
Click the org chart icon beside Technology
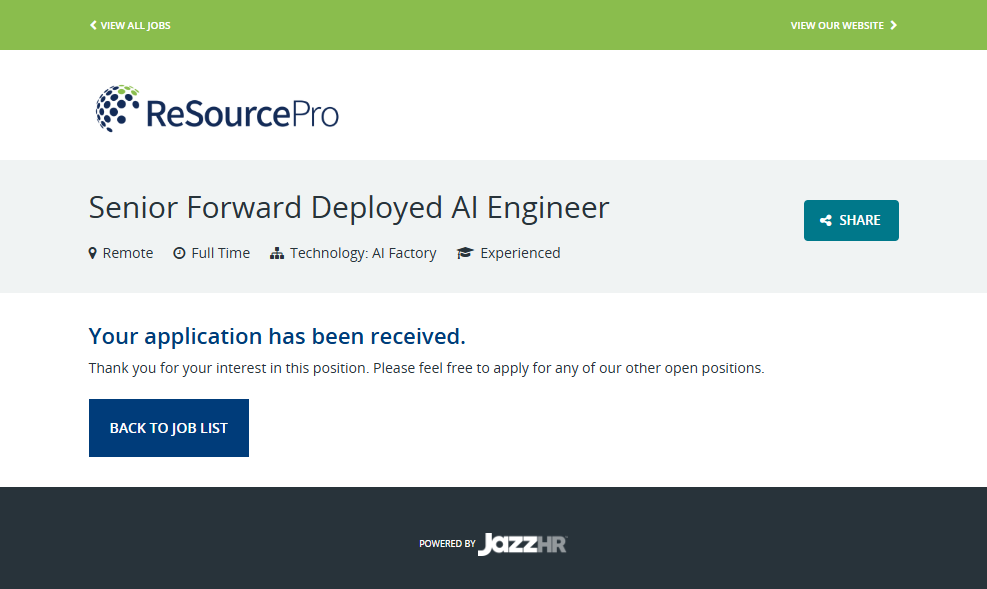pyautogui.click(x=277, y=253)
